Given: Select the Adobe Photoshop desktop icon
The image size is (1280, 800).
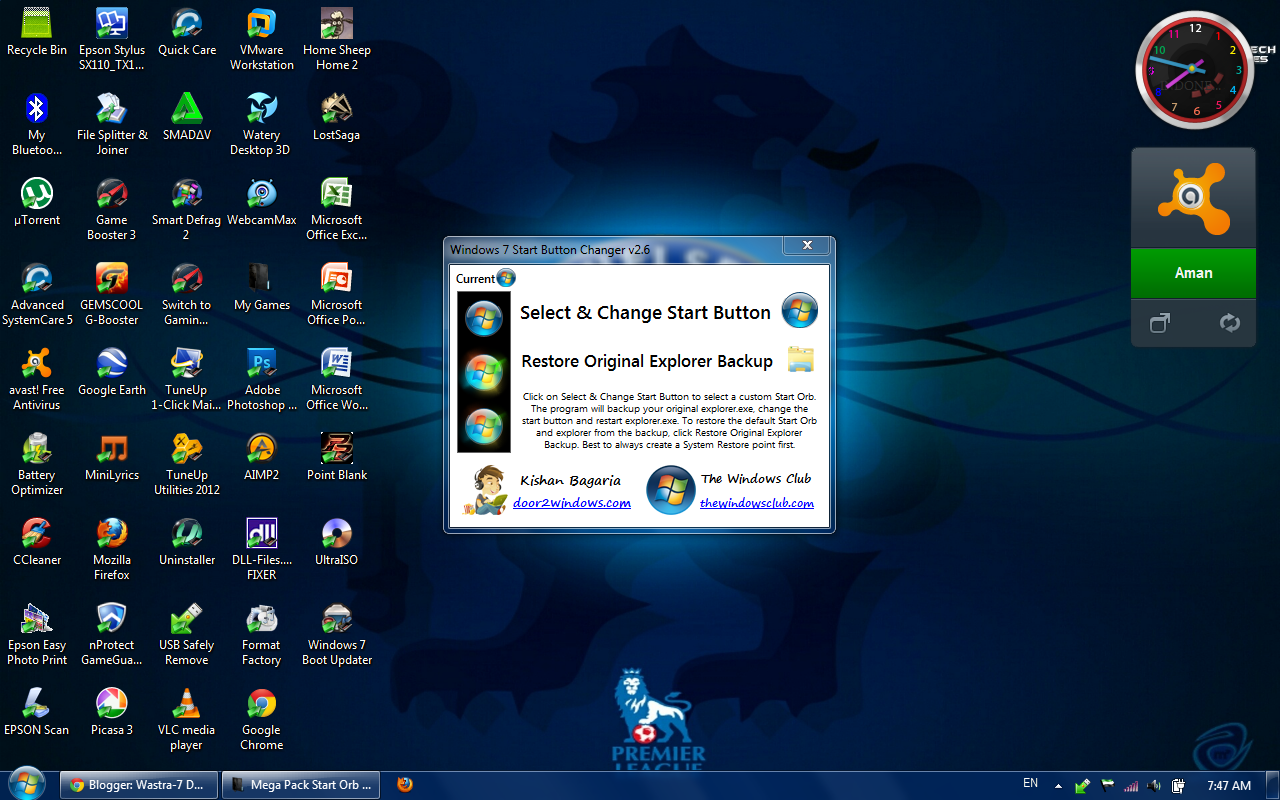Looking at the screenshot, I should coord(262,379).
